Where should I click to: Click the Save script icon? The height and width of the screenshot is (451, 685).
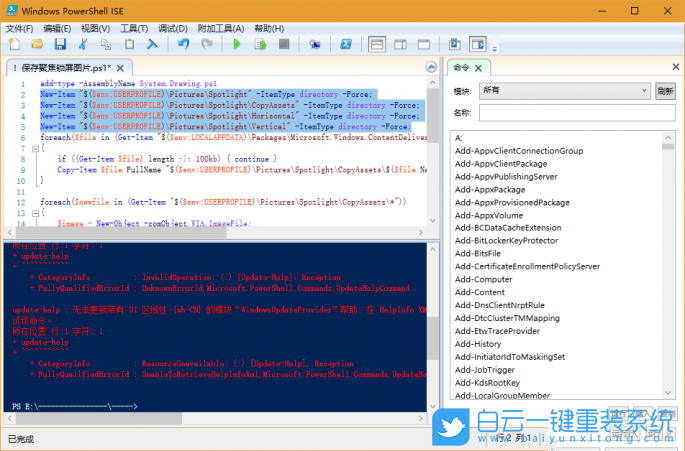click(x=60, y=45)
